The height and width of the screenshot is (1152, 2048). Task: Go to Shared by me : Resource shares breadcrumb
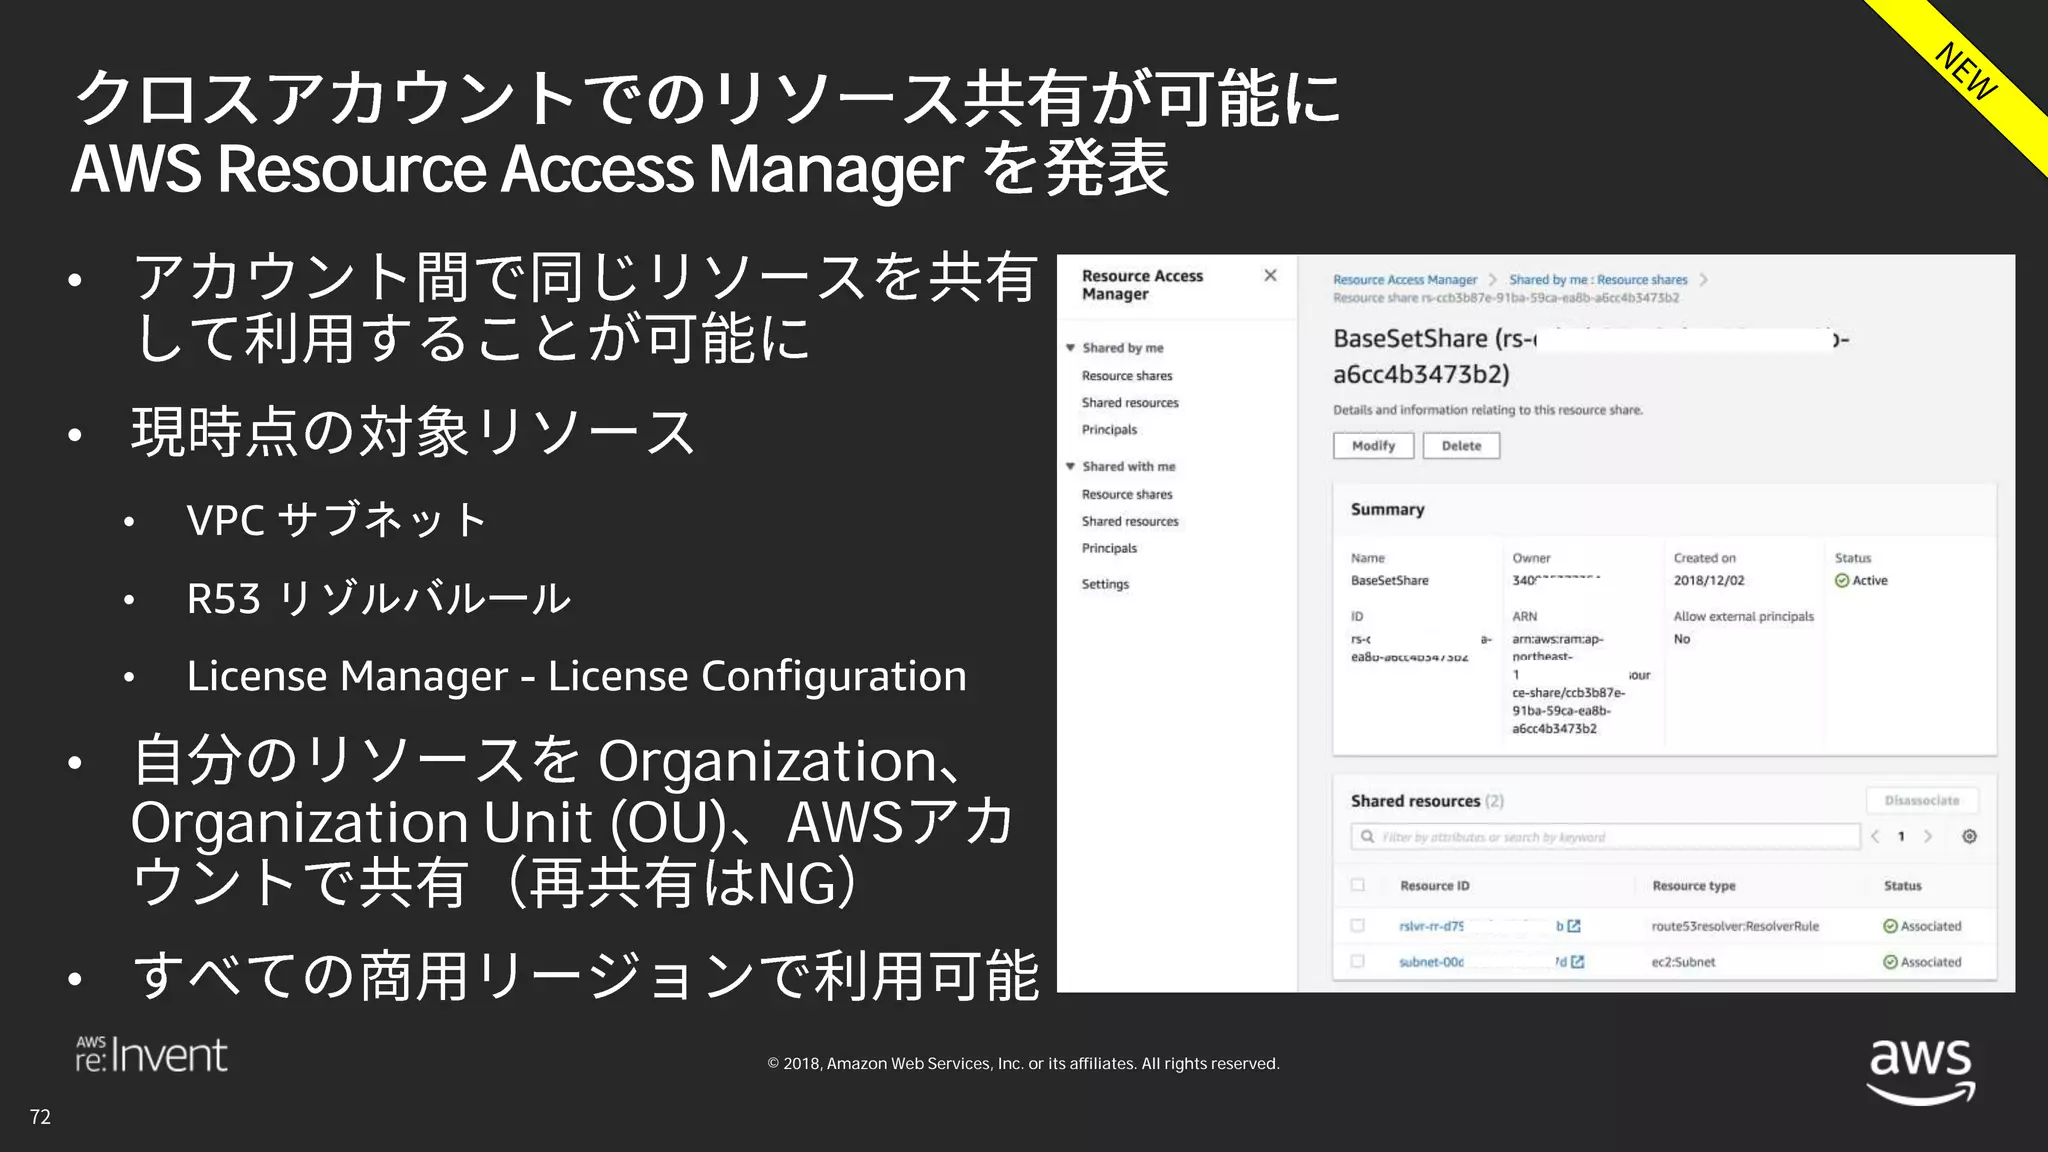point(1598,280)
